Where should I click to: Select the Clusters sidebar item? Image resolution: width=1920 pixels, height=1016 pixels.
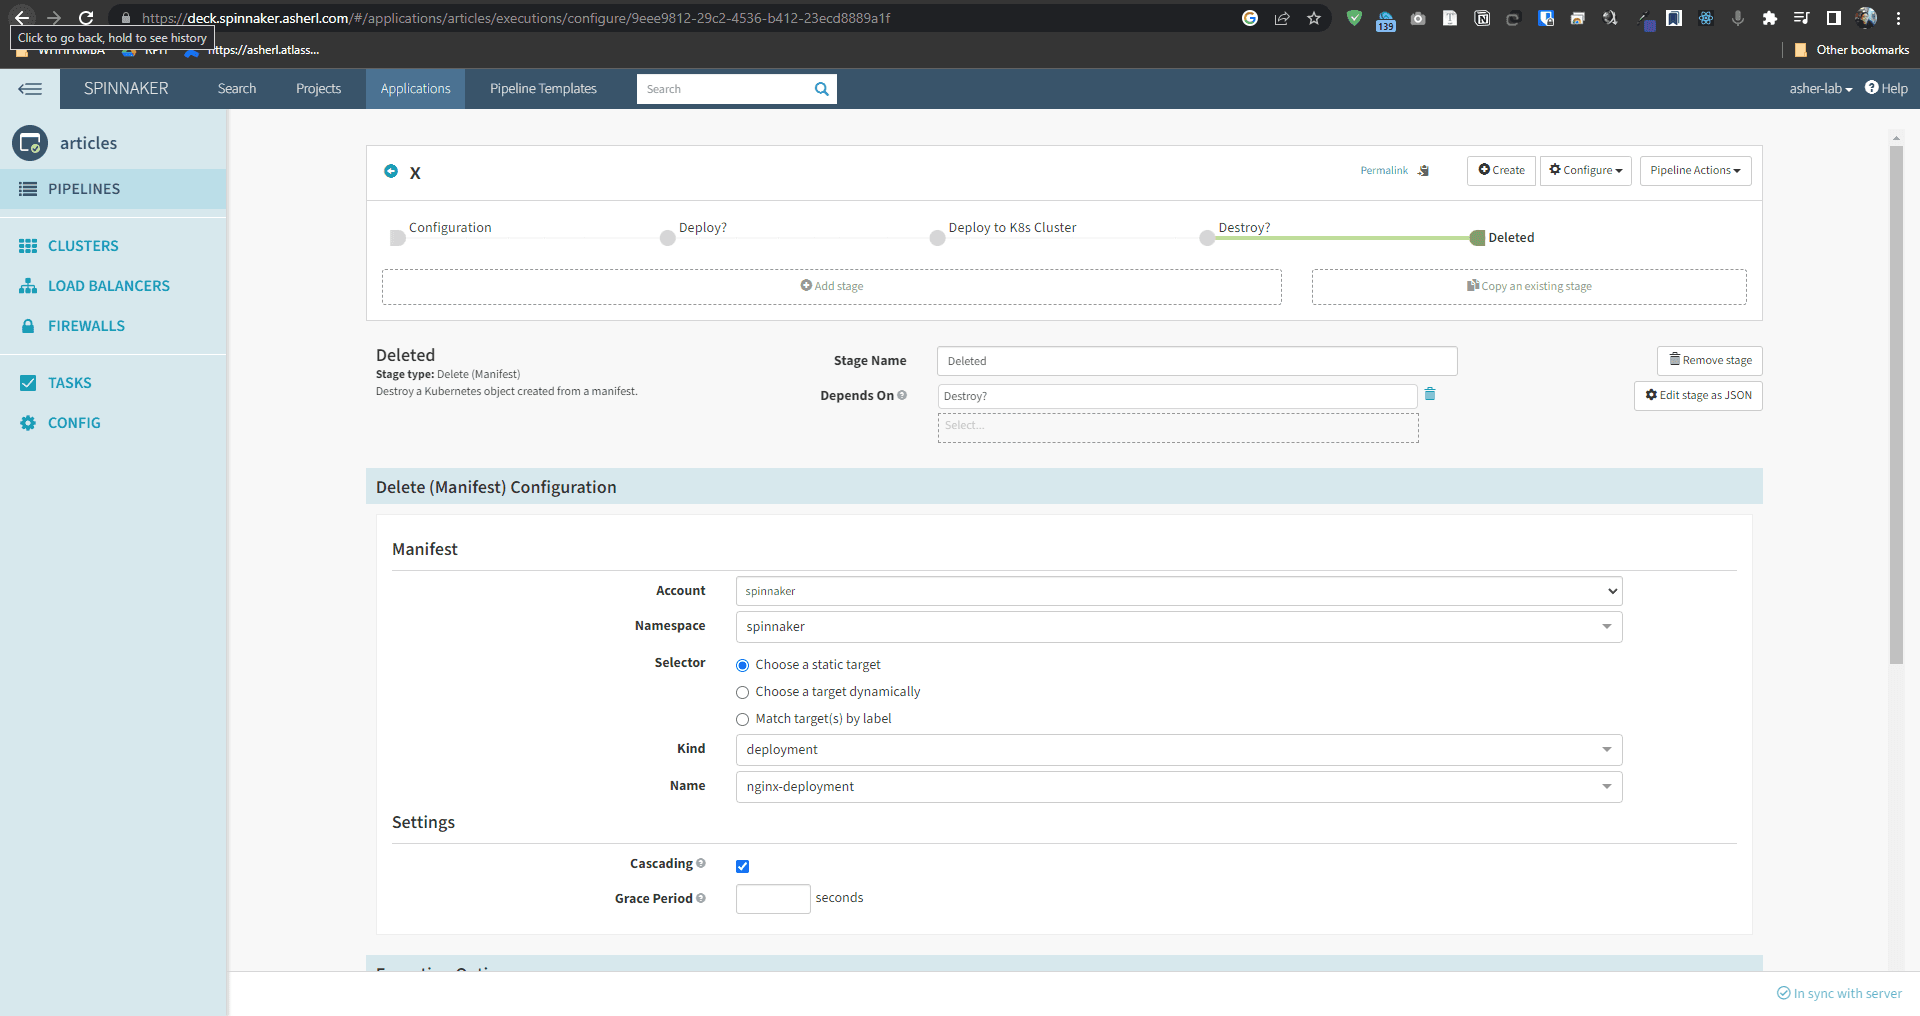click(83, 245)
